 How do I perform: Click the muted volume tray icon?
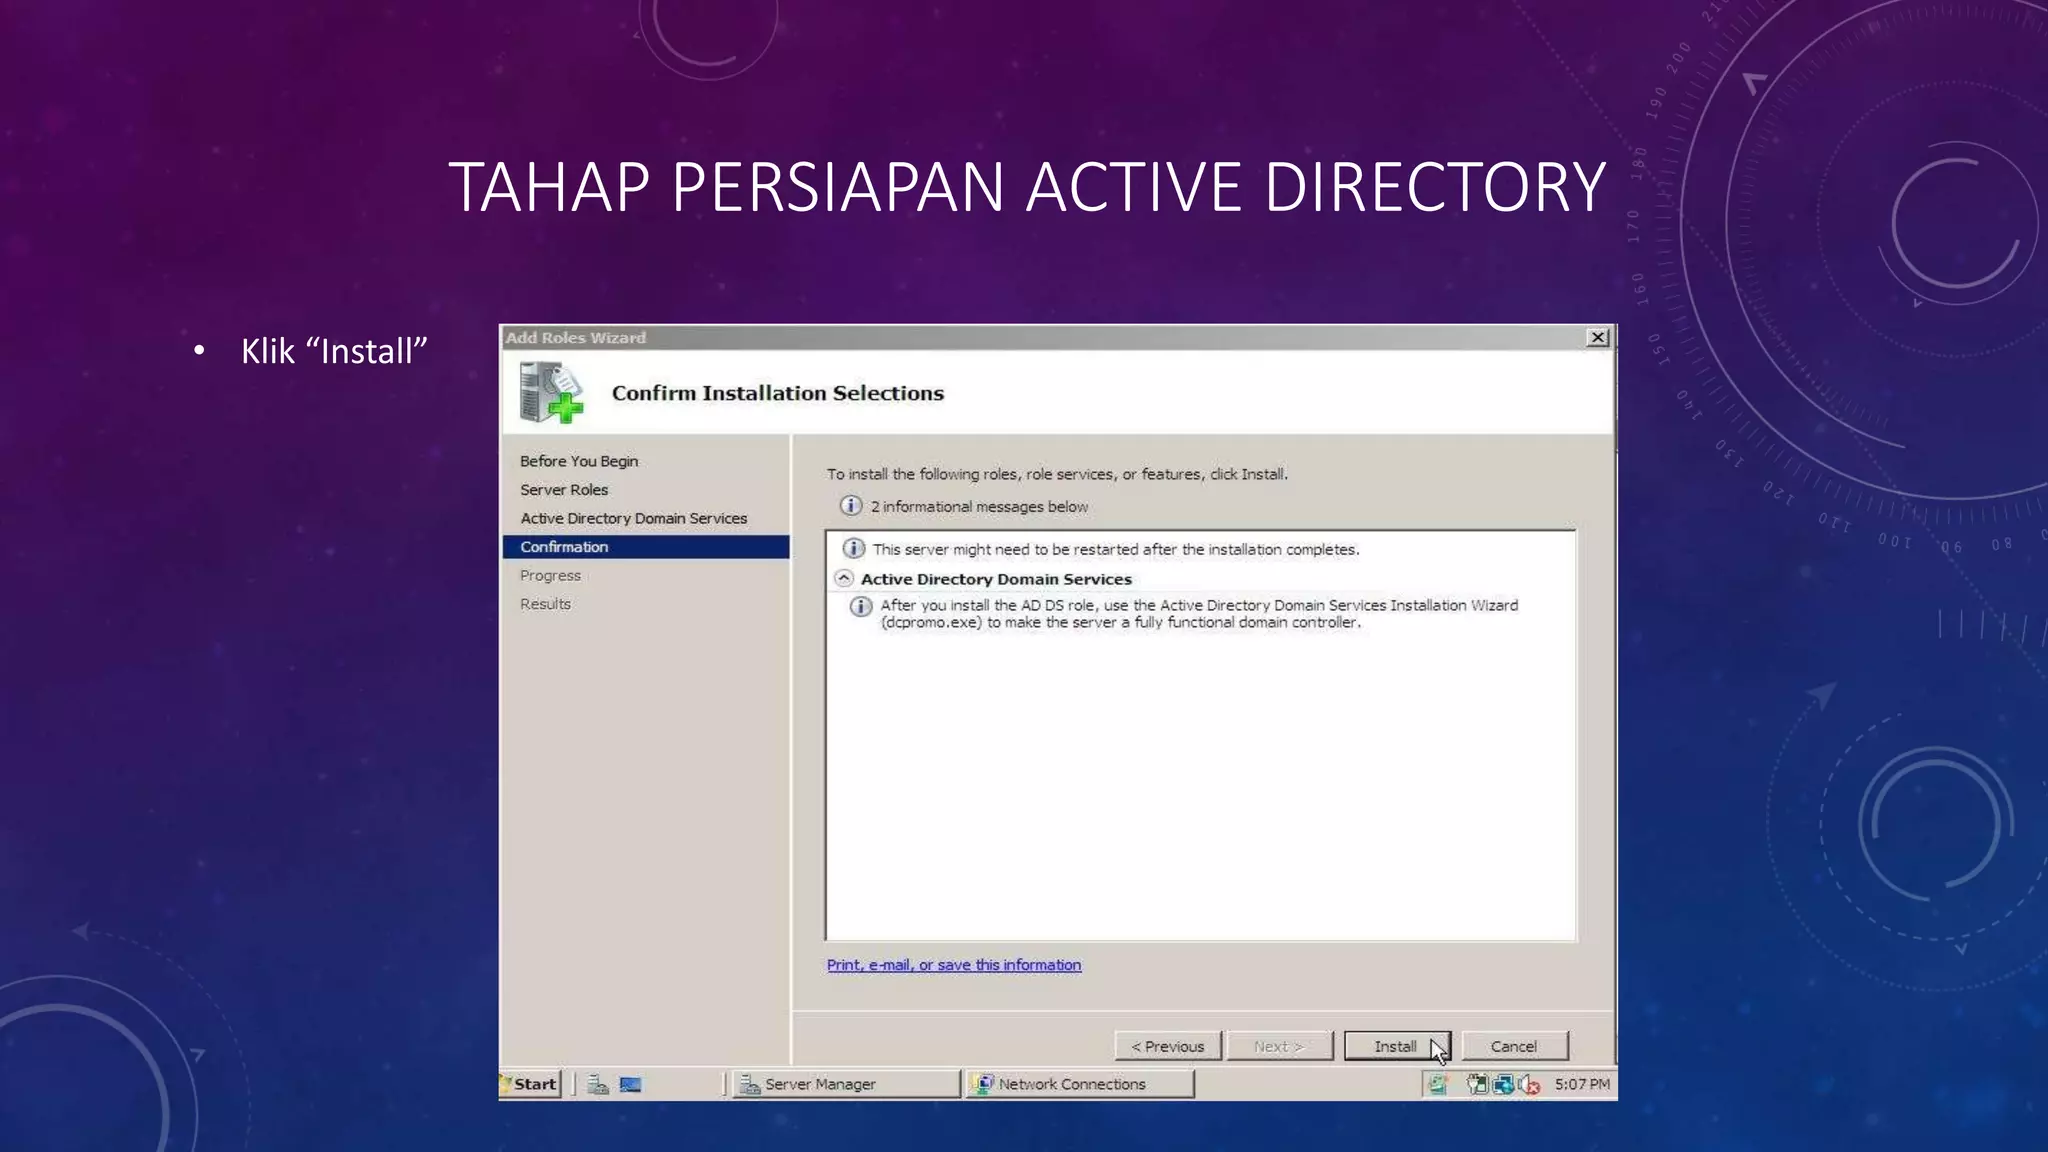point(1529,1085)
